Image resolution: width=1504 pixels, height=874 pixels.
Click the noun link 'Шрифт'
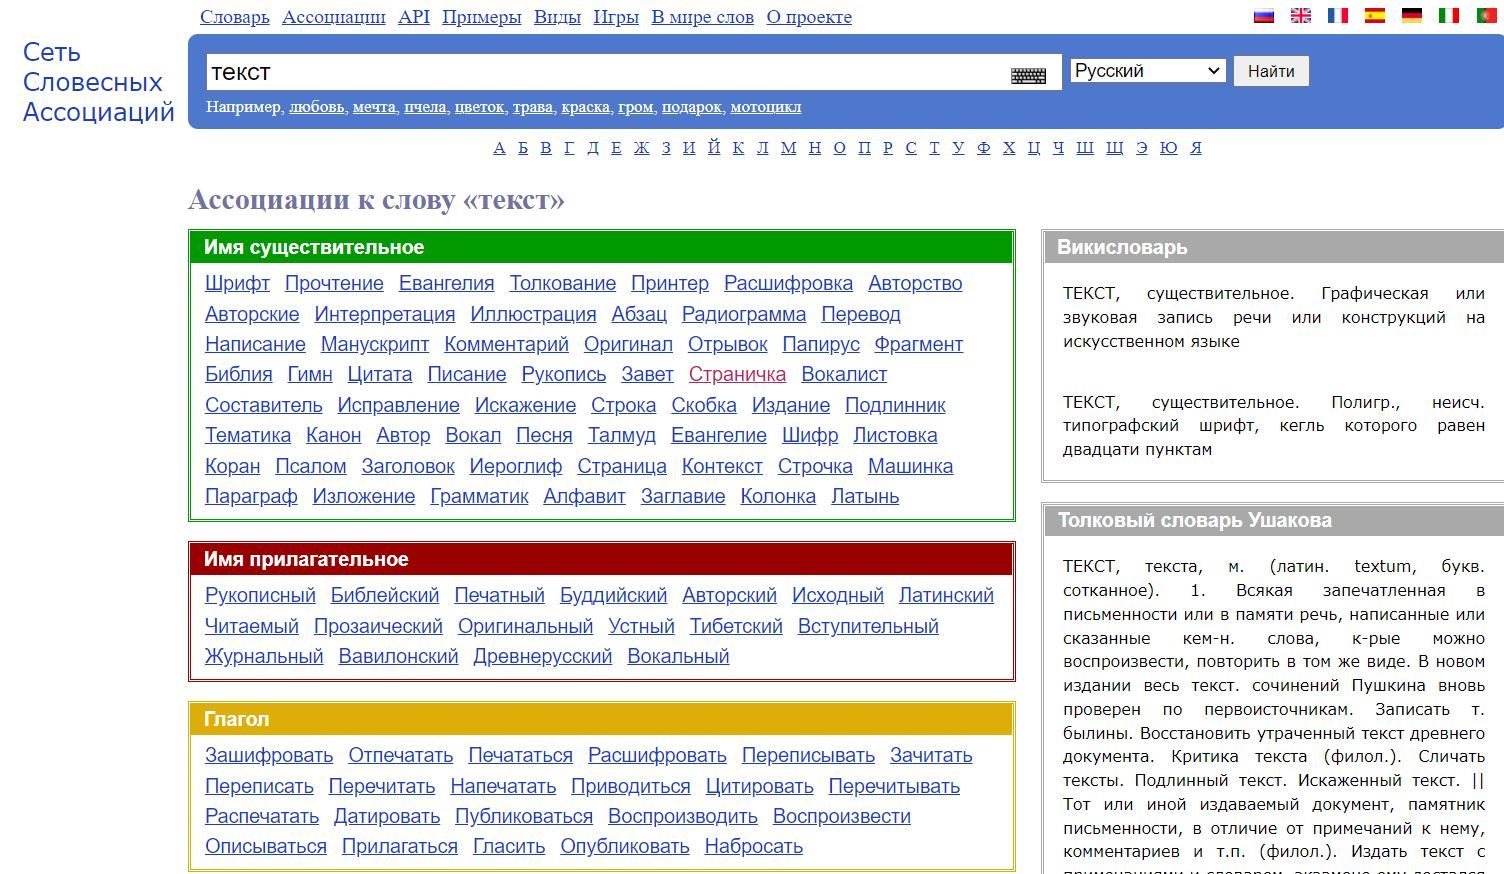point(237,283)
